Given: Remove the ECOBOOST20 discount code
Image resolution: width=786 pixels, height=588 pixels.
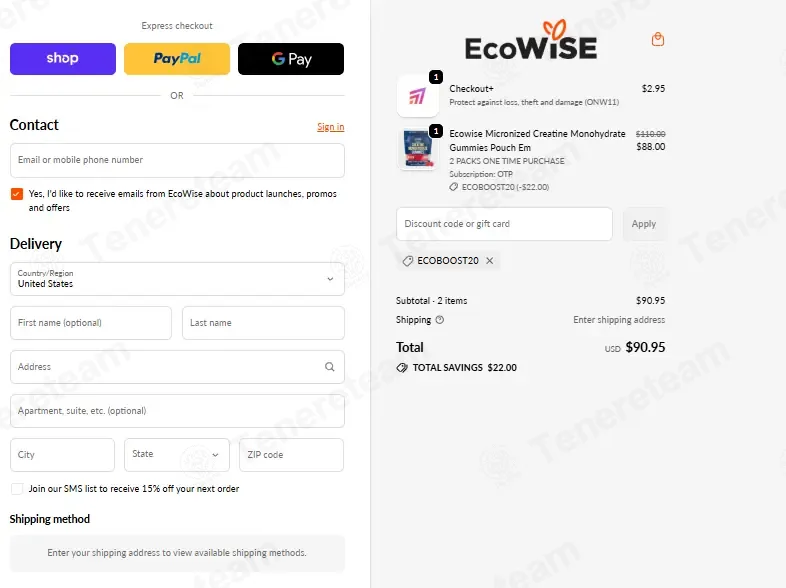Looking at the screenshot, I should (x=490, y=261).
